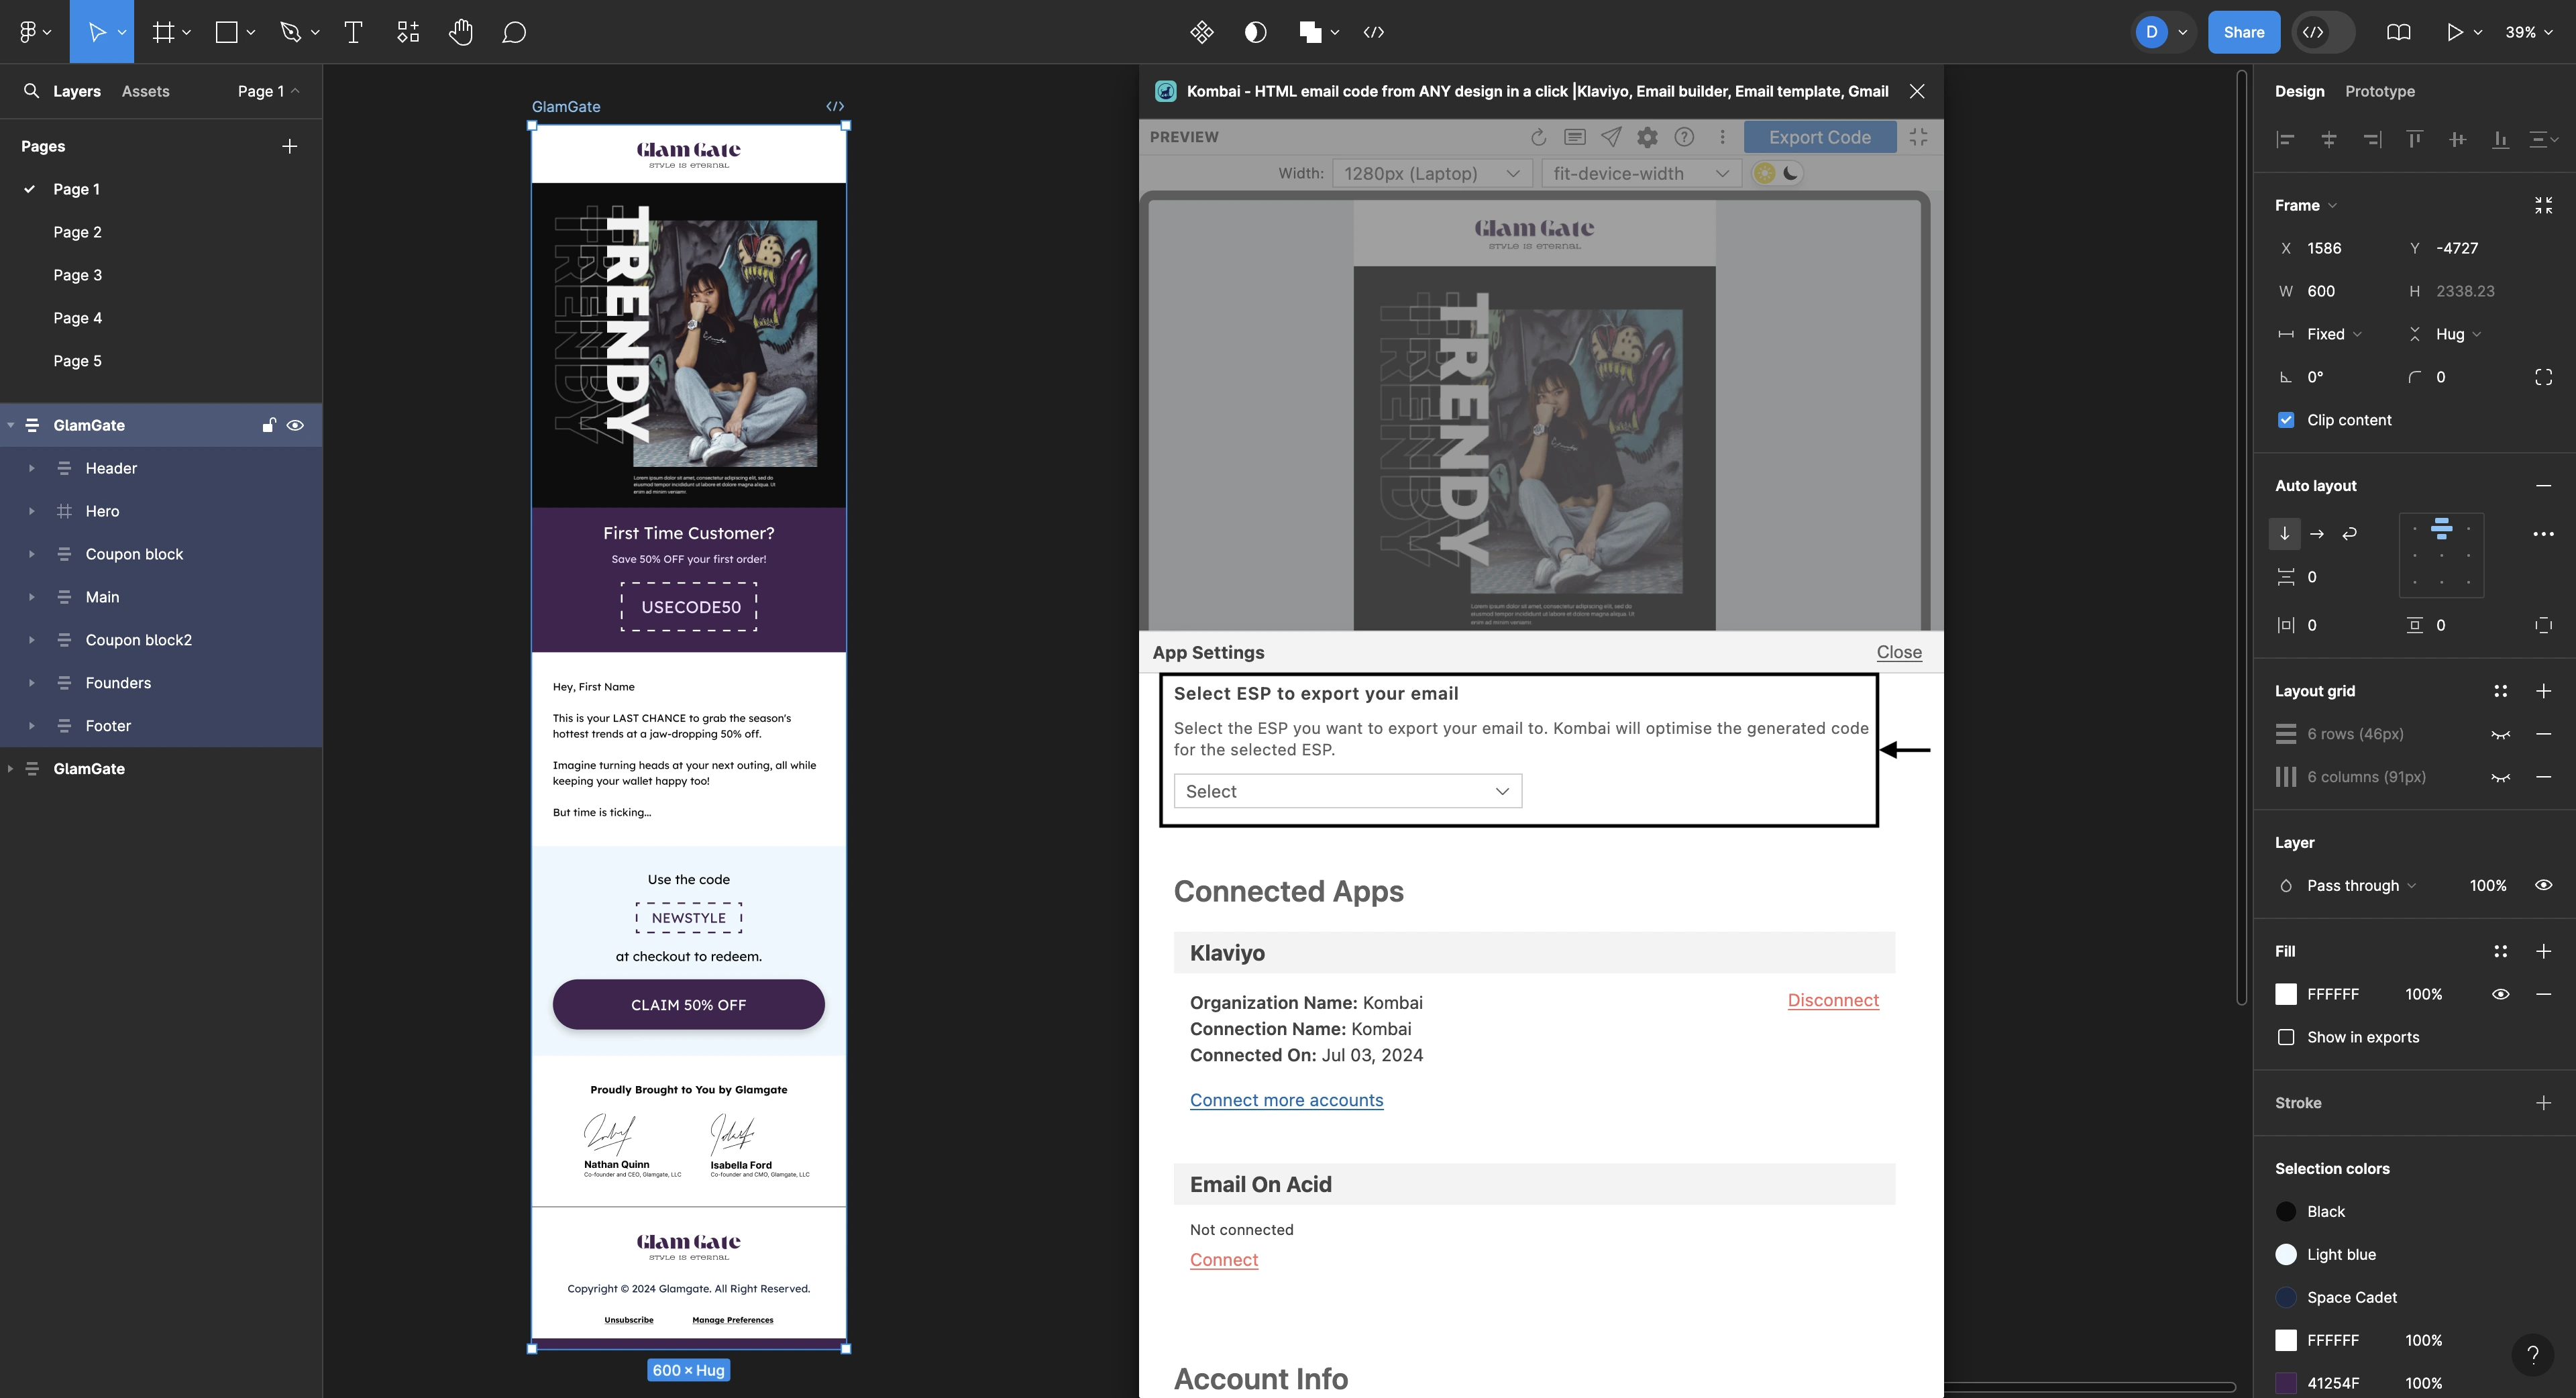Click the Present play icon

pyautogui.click(x=2455, y=32)
